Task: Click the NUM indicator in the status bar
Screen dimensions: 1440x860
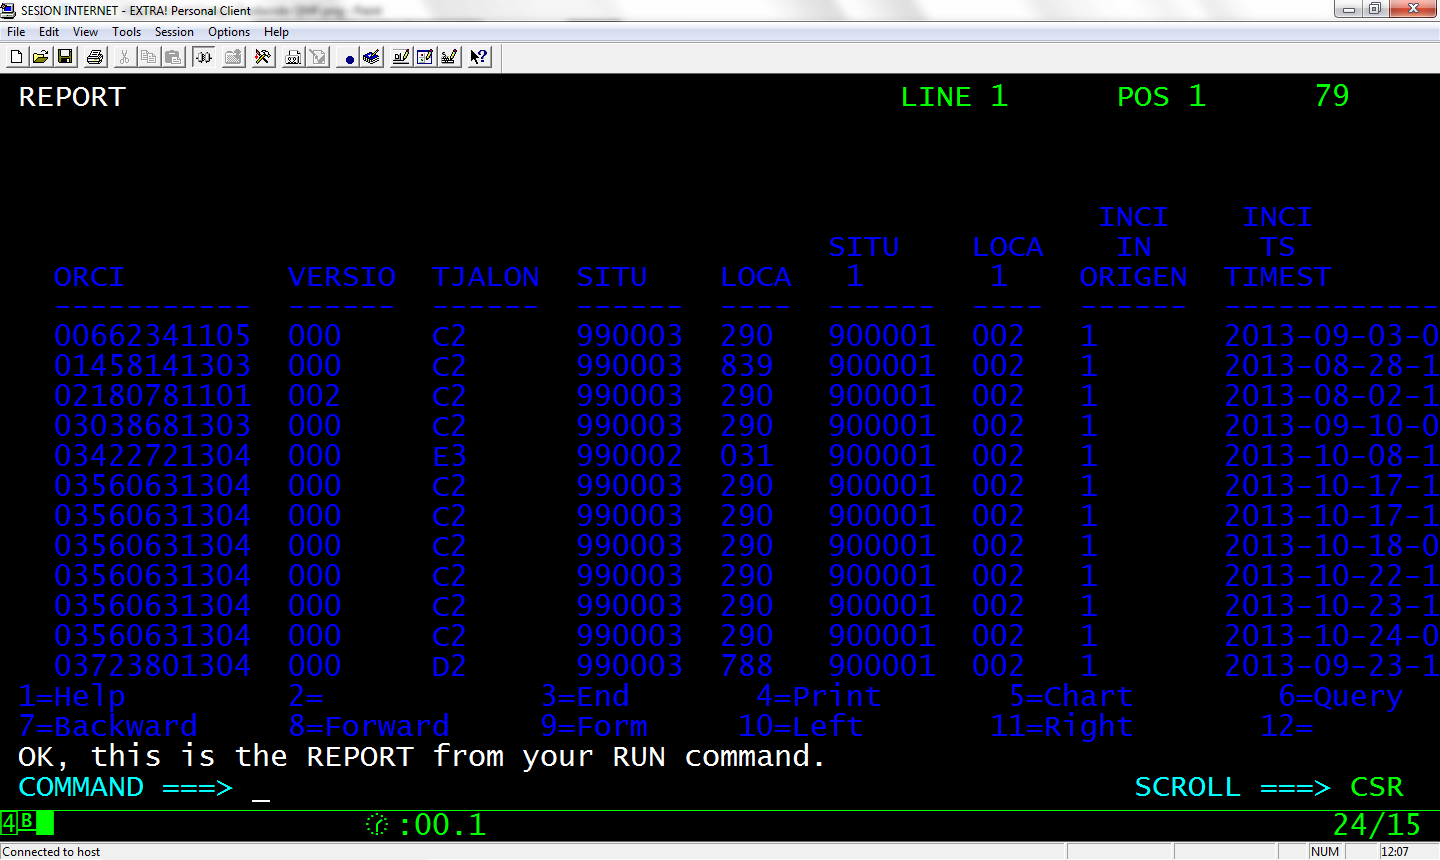Action: [x=1324, y=851]
